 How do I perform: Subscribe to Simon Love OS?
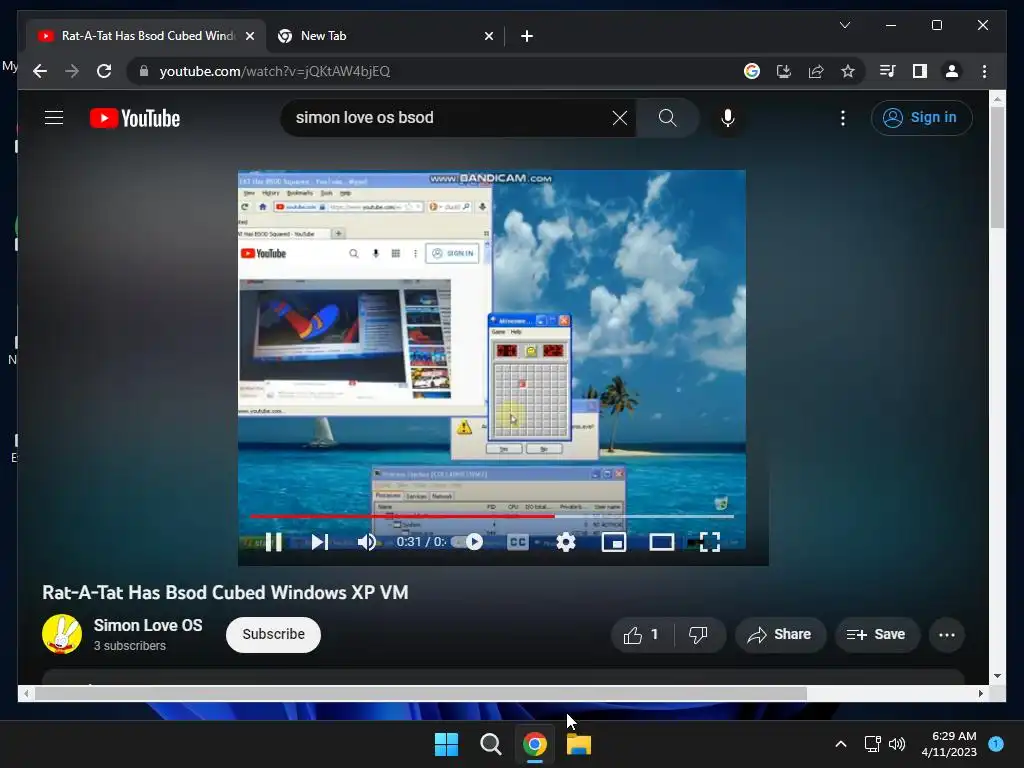[x=273, y=634]
